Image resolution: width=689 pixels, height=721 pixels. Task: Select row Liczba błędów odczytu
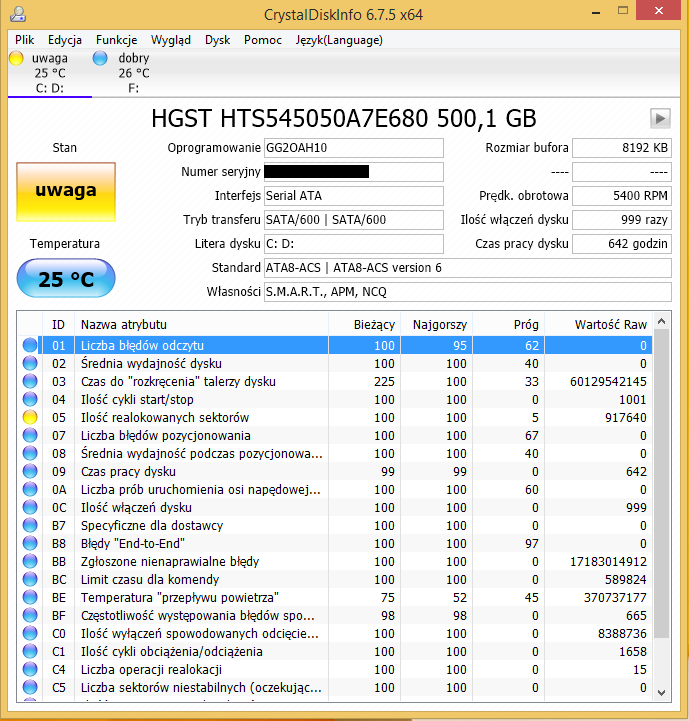(335, 345)
